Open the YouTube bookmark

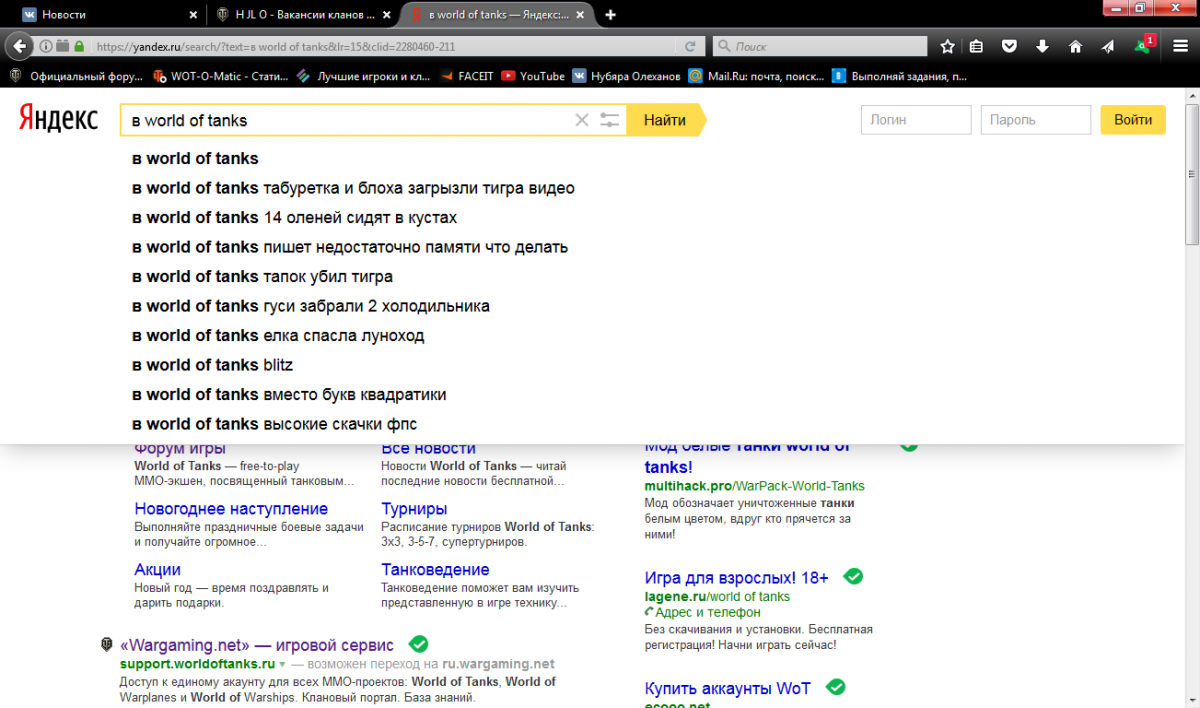pos(533,76)
